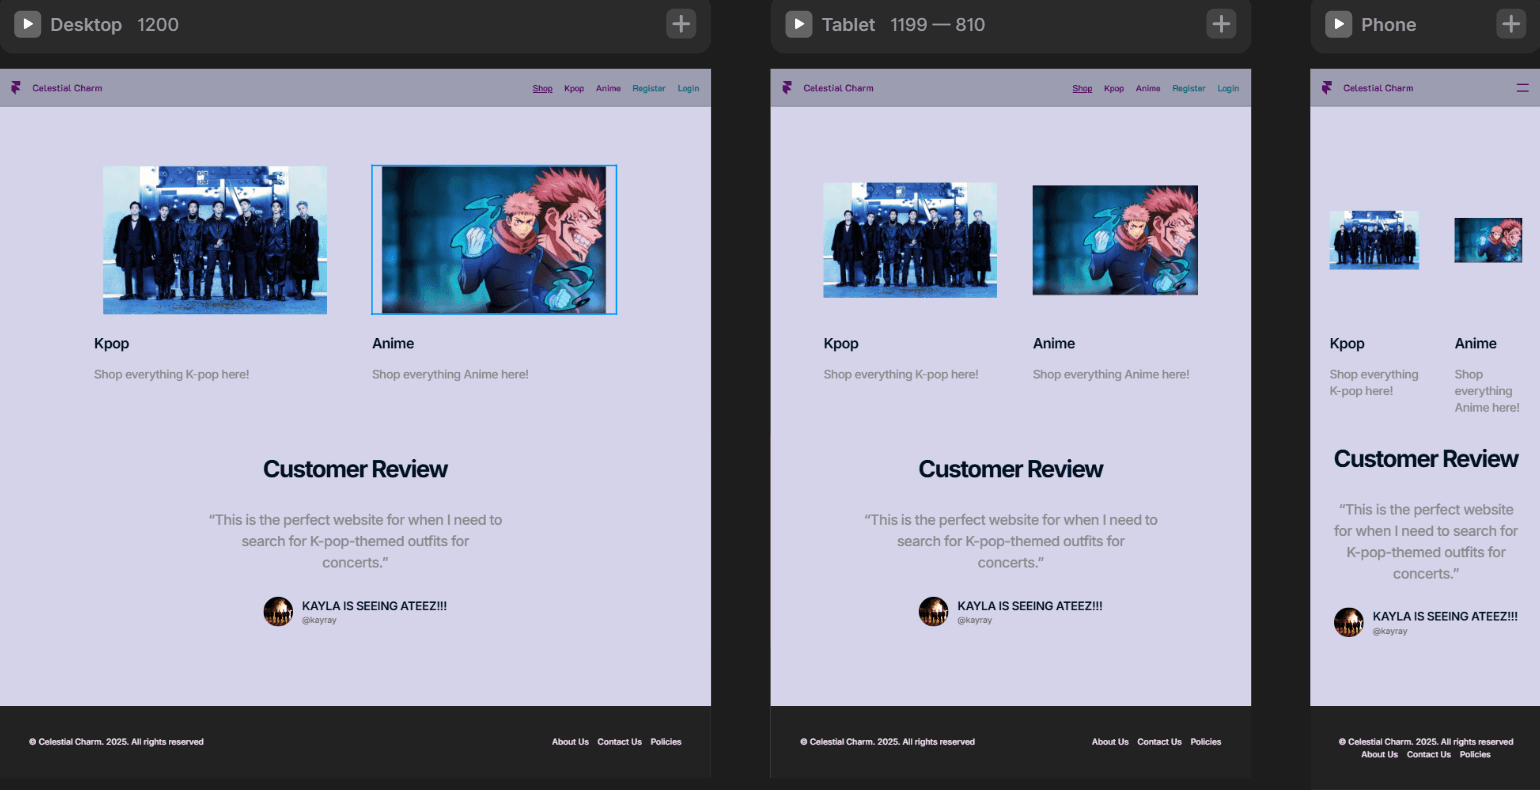Open hamburger menu in Phone frame
The height and width of the screenshot is (790, 1540).
1522,88
